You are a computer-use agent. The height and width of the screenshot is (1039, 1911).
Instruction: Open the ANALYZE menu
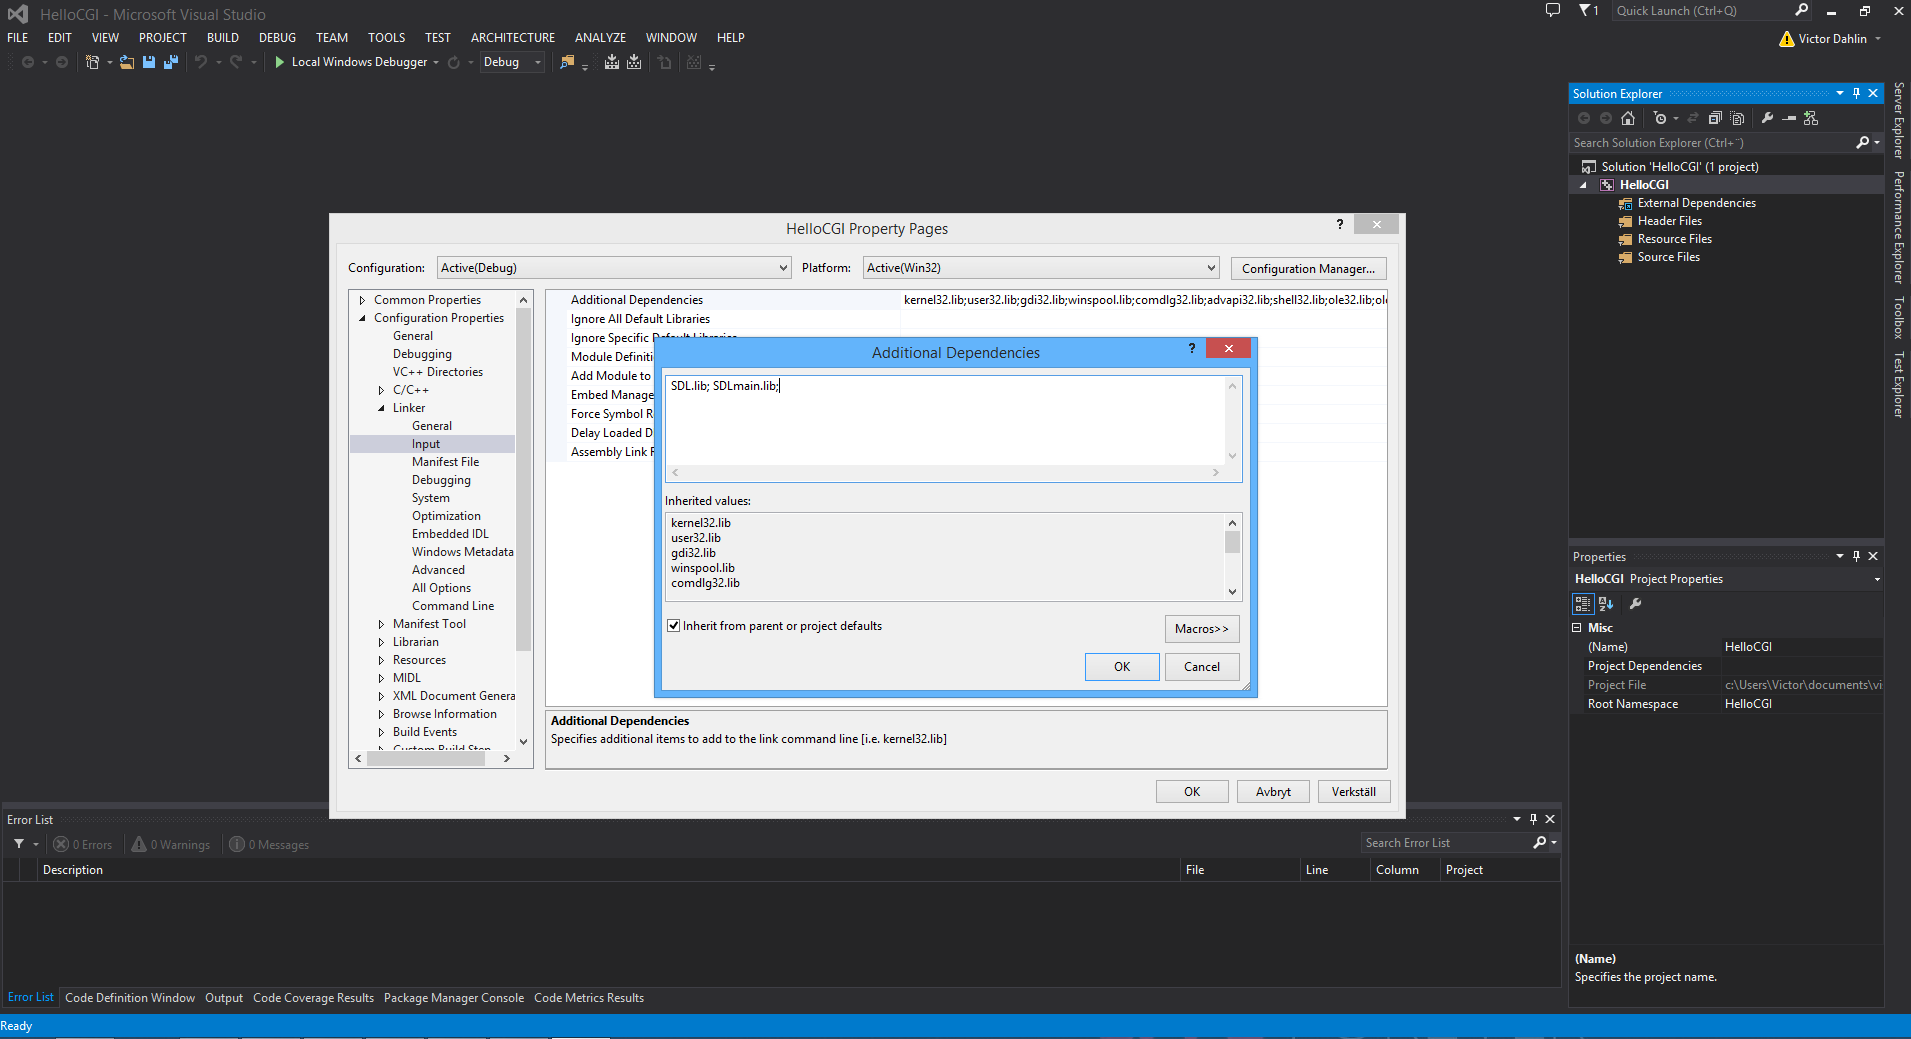pos(600,38)
